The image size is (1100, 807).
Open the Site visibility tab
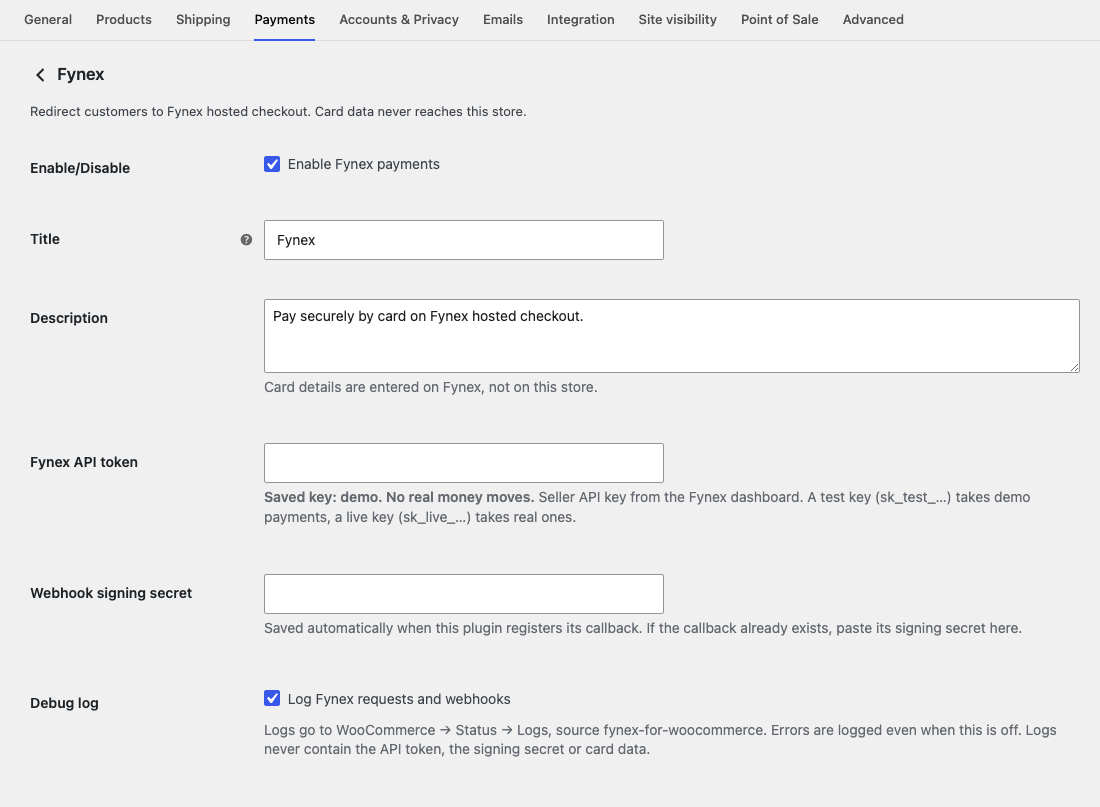click(x=678, y=20)
